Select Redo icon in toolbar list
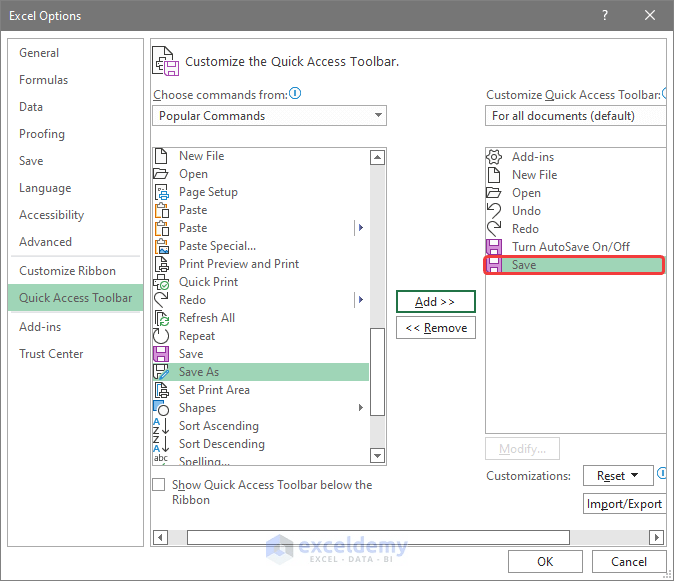The width and height of the screenshot is (674, 581). point(494,229)
